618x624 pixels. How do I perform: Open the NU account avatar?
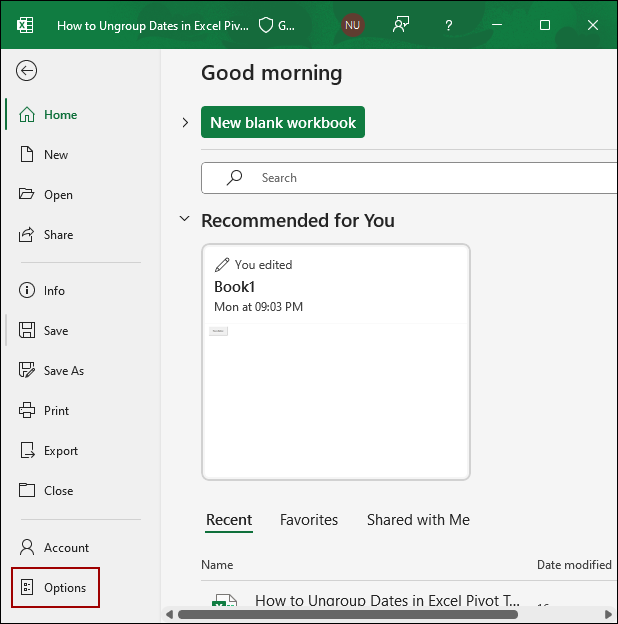click(353, 25)
